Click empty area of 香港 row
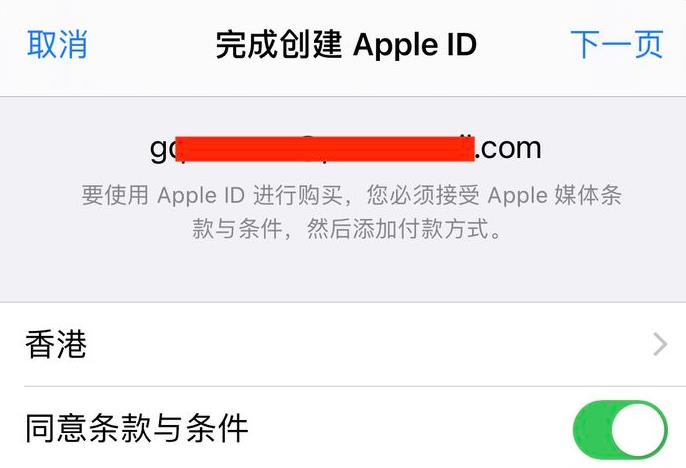 (368, 344)
